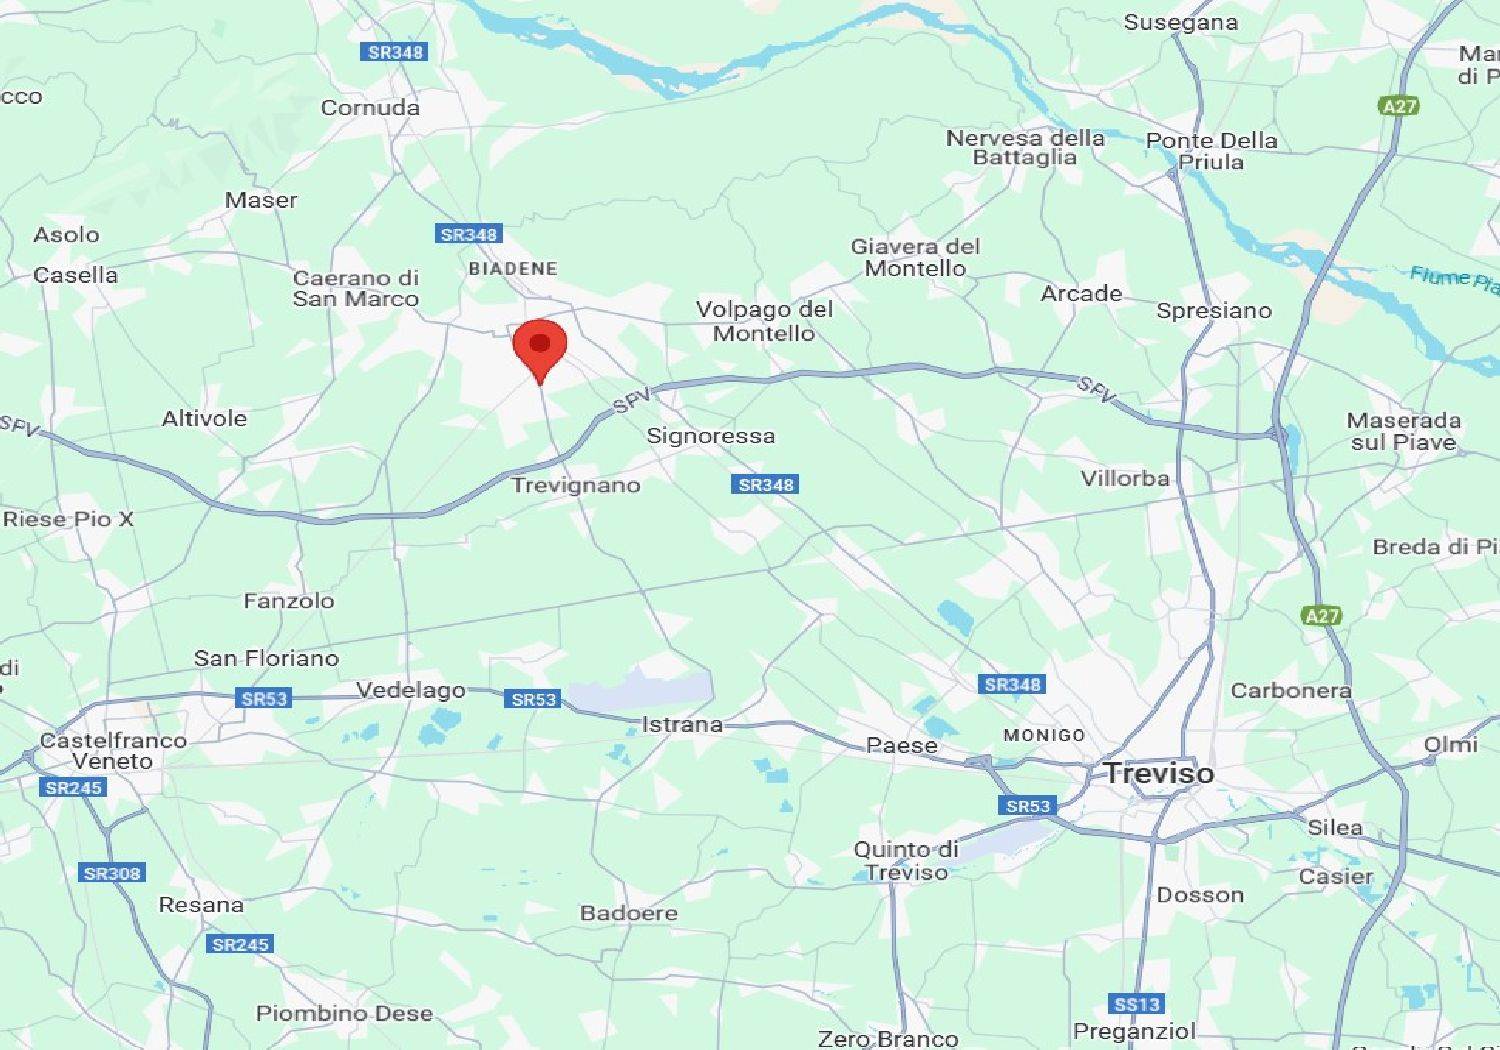This screenshot has width=1500, height=1050.
Task: Click the Quinto di Treviso label
Action: point(906,860)
